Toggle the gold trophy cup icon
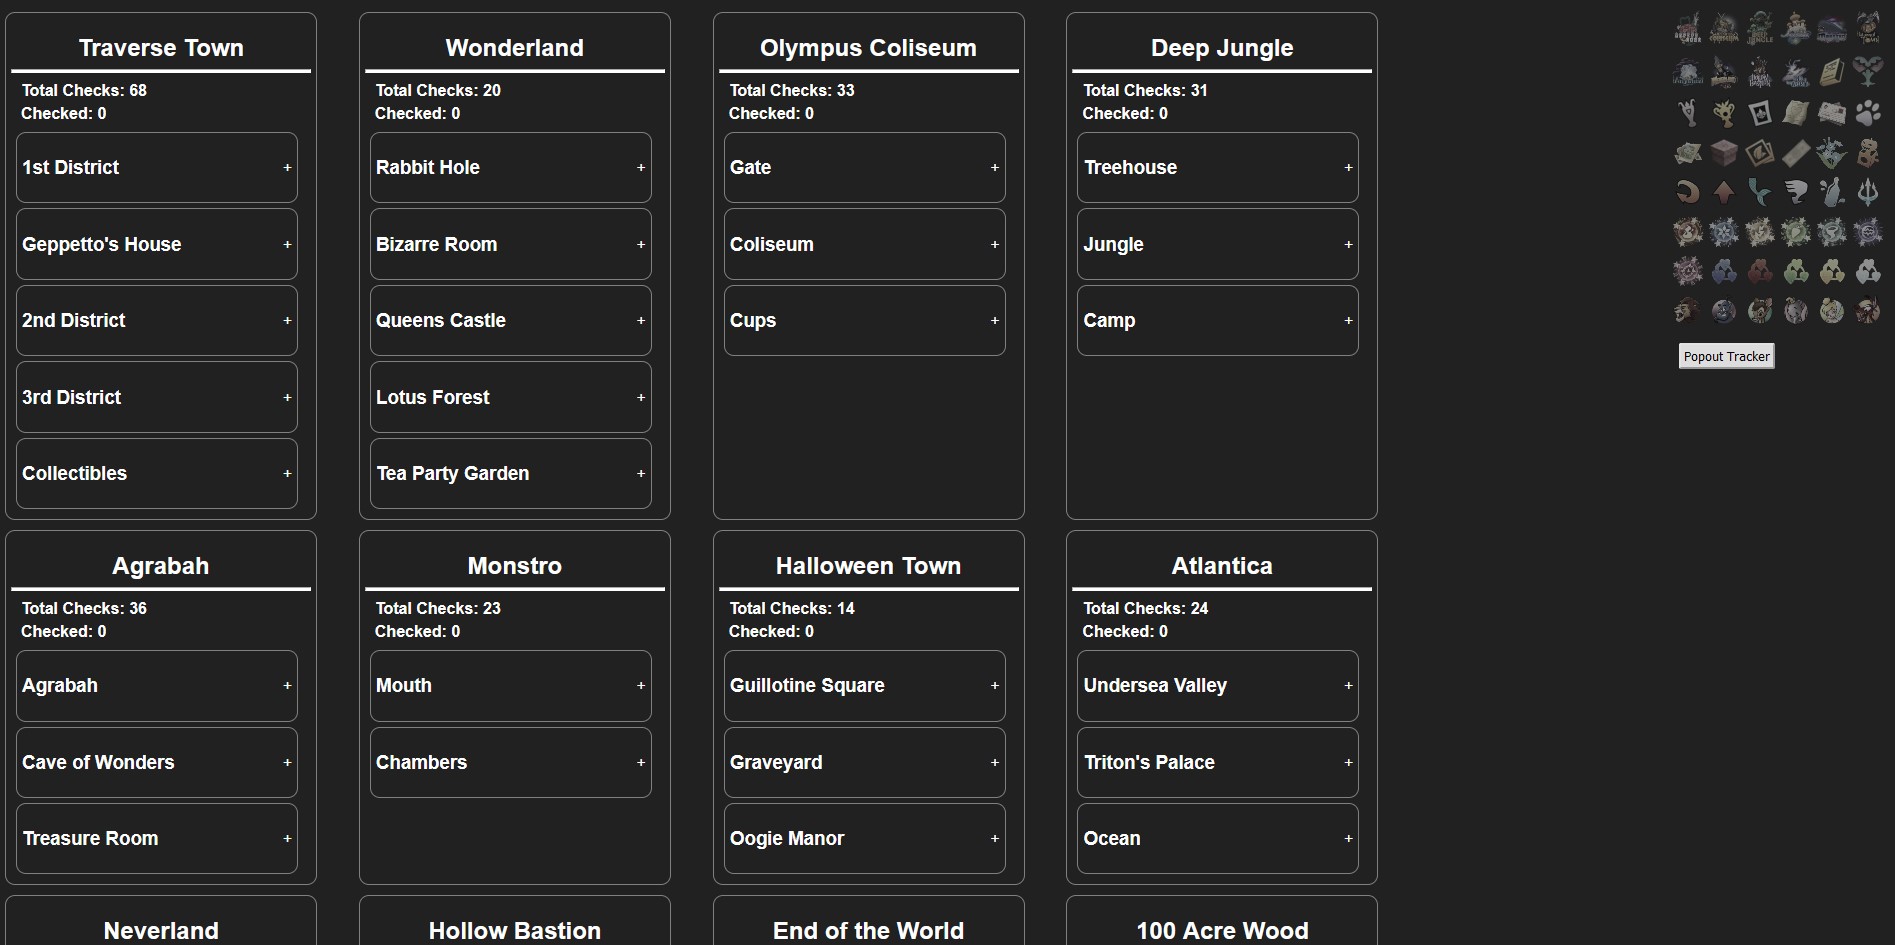The image size is (1895, 945). [1724, 113]
